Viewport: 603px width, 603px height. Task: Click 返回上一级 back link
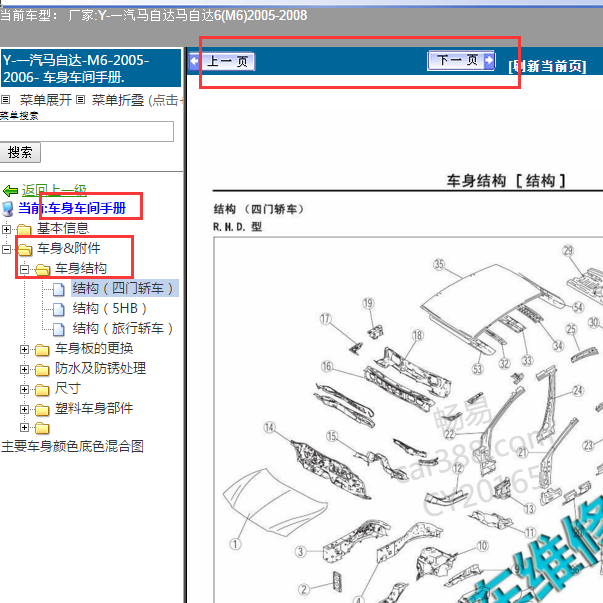(54, 190)
